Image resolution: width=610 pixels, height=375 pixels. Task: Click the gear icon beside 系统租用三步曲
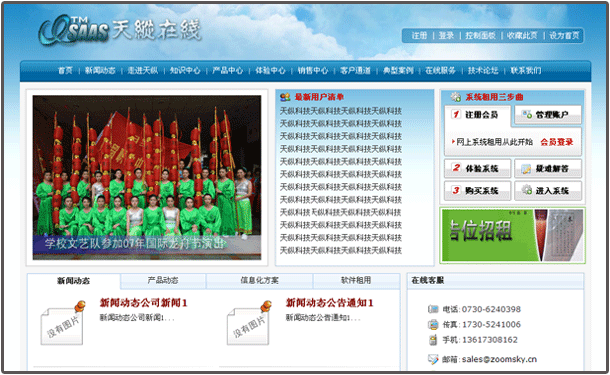pos(456,96)
